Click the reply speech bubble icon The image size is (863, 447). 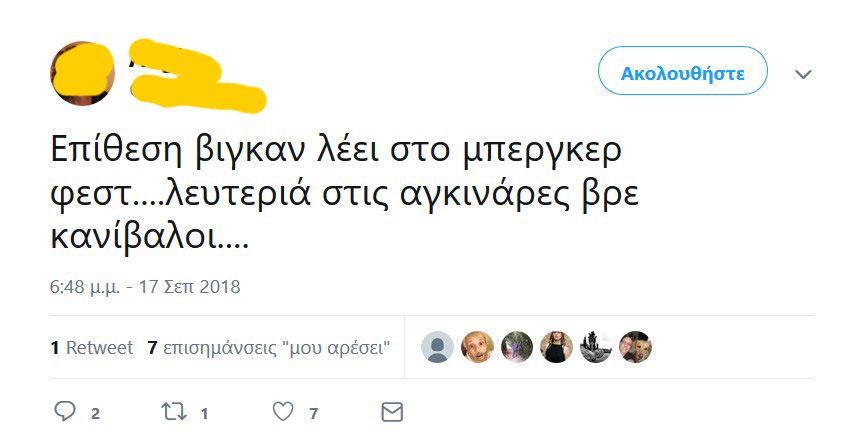pyautogui.click(x=64, y=412)
